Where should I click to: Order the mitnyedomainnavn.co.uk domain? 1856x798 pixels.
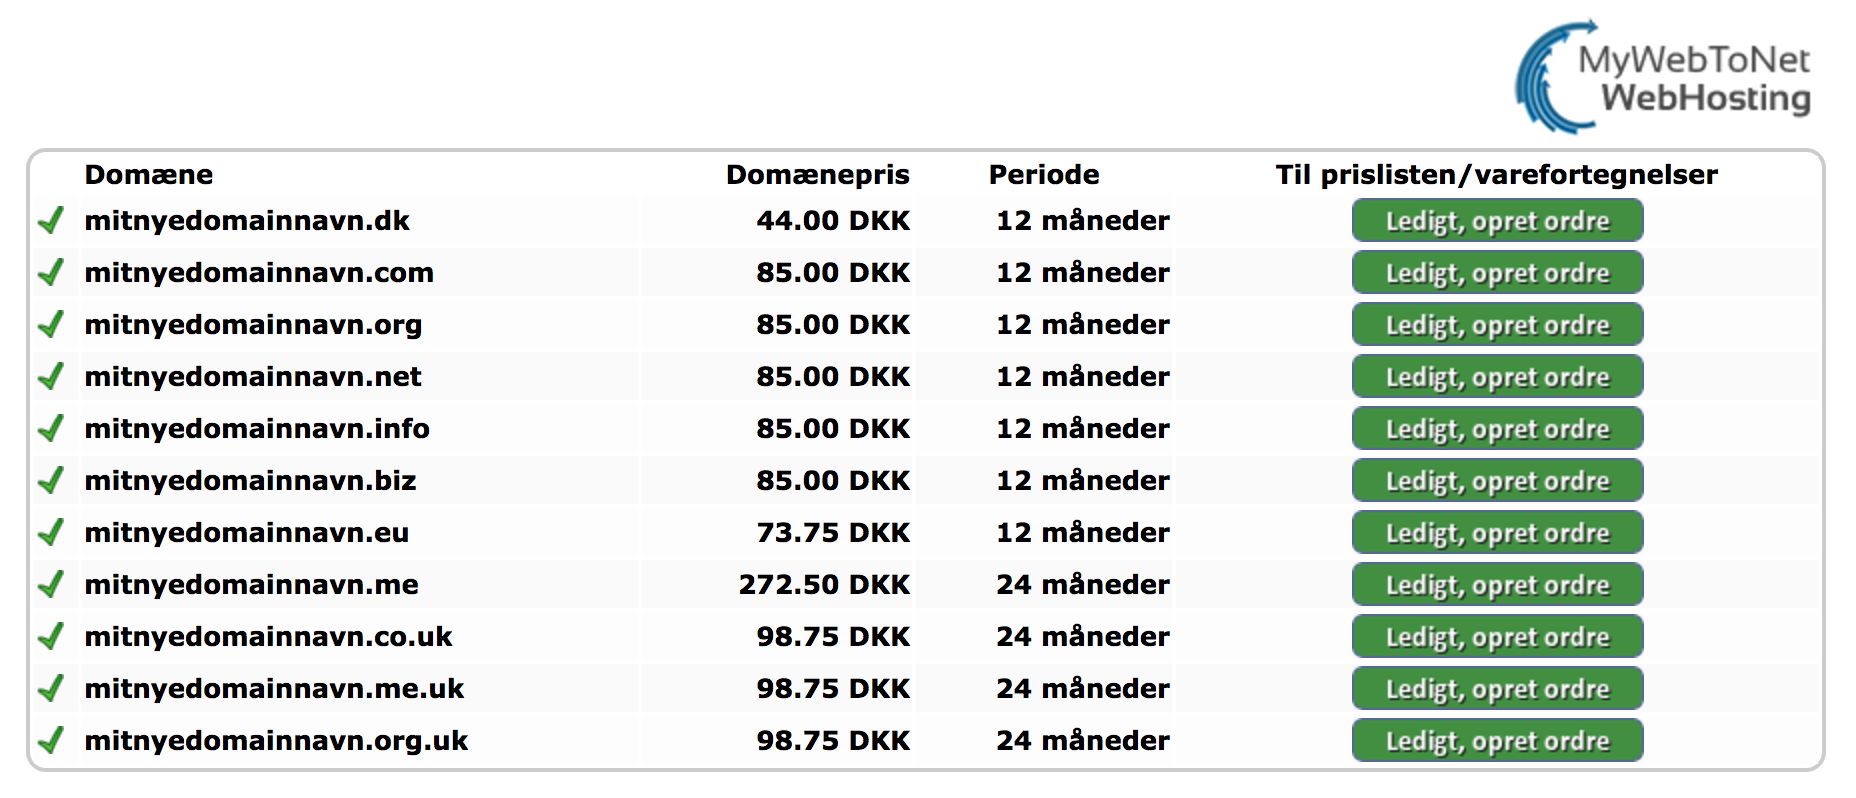pyautogui.click(x=1497, y=636)
